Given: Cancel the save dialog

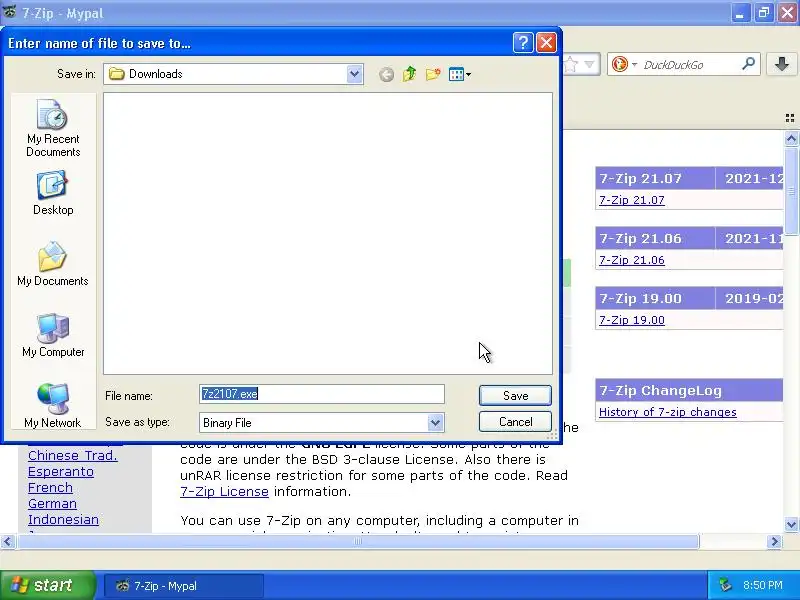Looking at the screenshot, I should tap(515, 422).
